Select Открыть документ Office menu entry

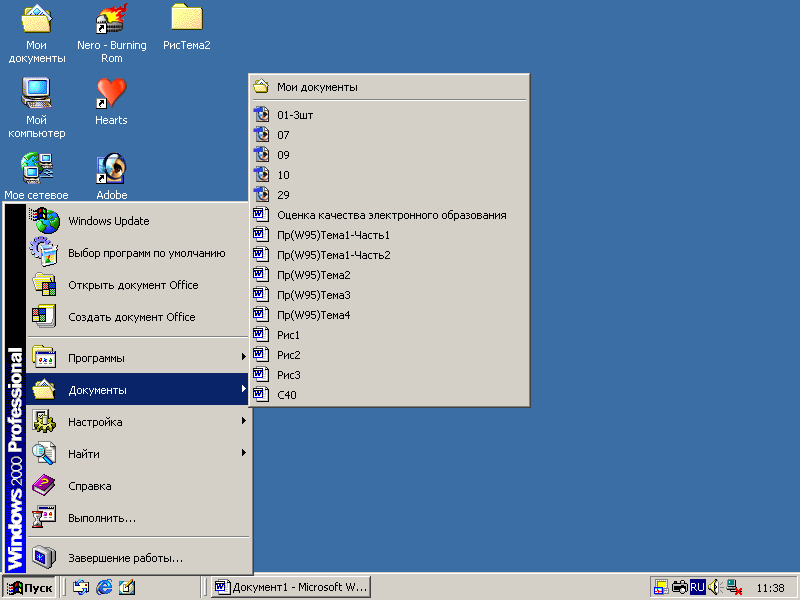(x=138, y=285)
